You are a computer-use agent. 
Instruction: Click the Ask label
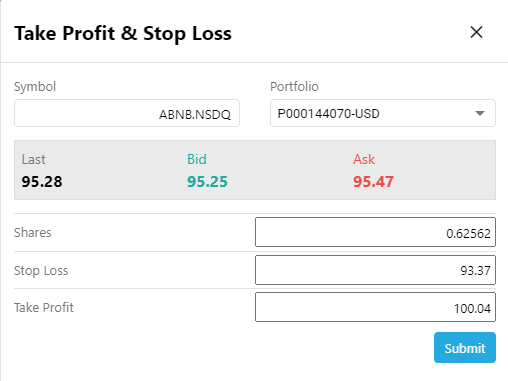(364, 159)
